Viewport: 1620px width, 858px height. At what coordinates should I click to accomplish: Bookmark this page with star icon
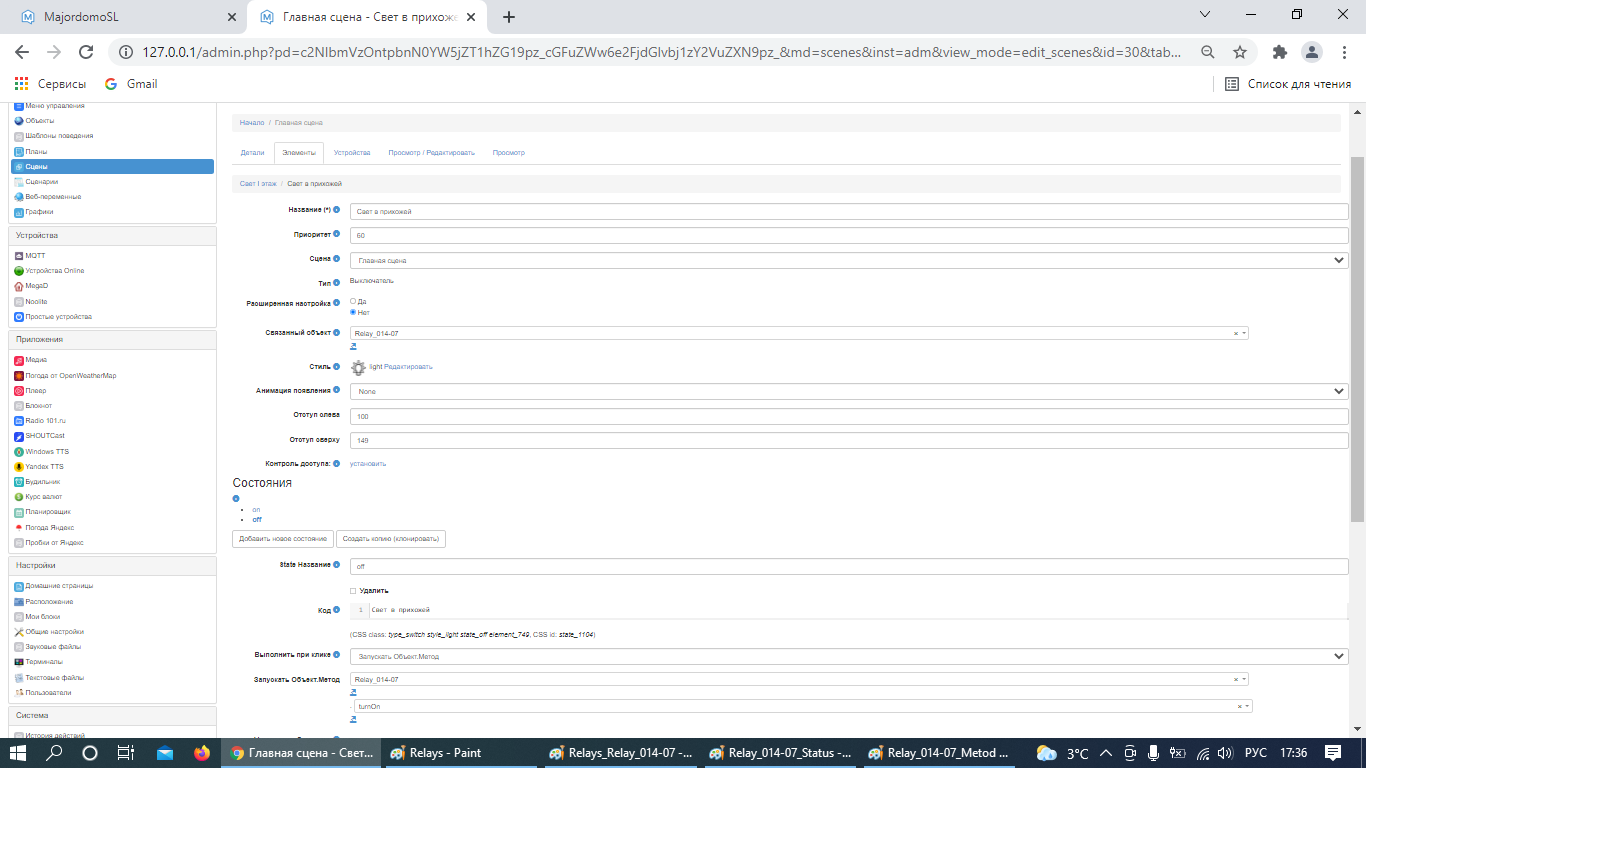click(1240, 52)
